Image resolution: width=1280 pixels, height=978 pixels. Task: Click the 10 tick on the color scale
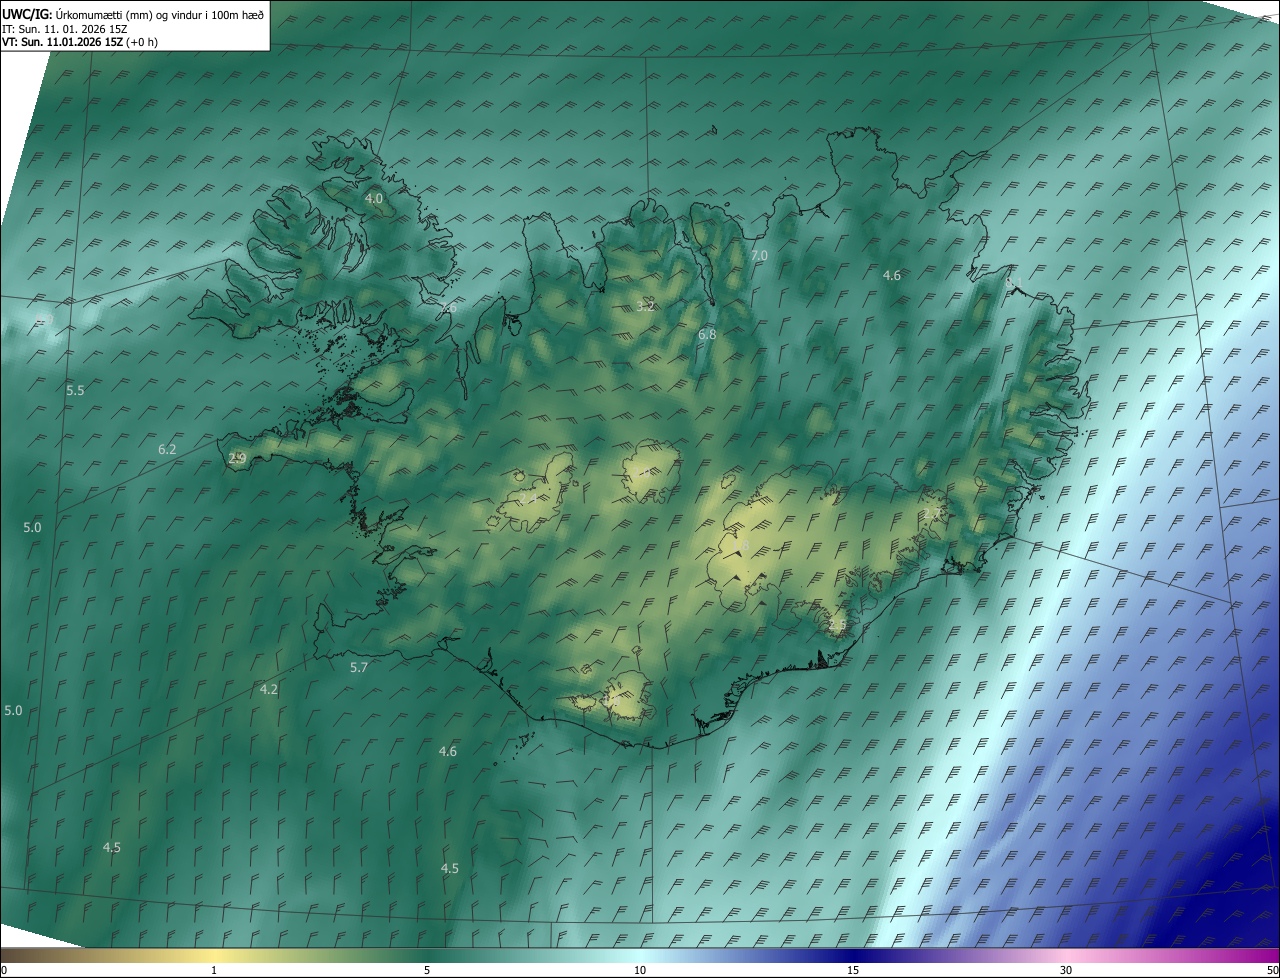click(x=640, y=971)
